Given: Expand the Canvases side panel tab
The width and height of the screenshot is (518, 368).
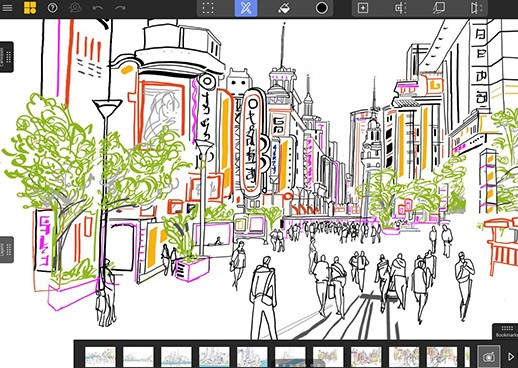Looking at the screenshot, I should click(6, 57).
